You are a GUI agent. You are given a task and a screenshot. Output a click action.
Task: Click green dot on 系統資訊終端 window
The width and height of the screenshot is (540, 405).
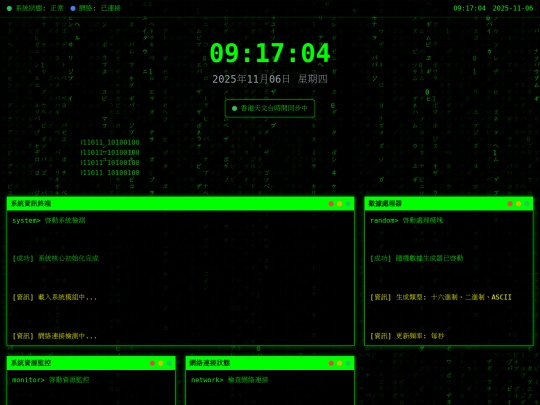point(348,204)
